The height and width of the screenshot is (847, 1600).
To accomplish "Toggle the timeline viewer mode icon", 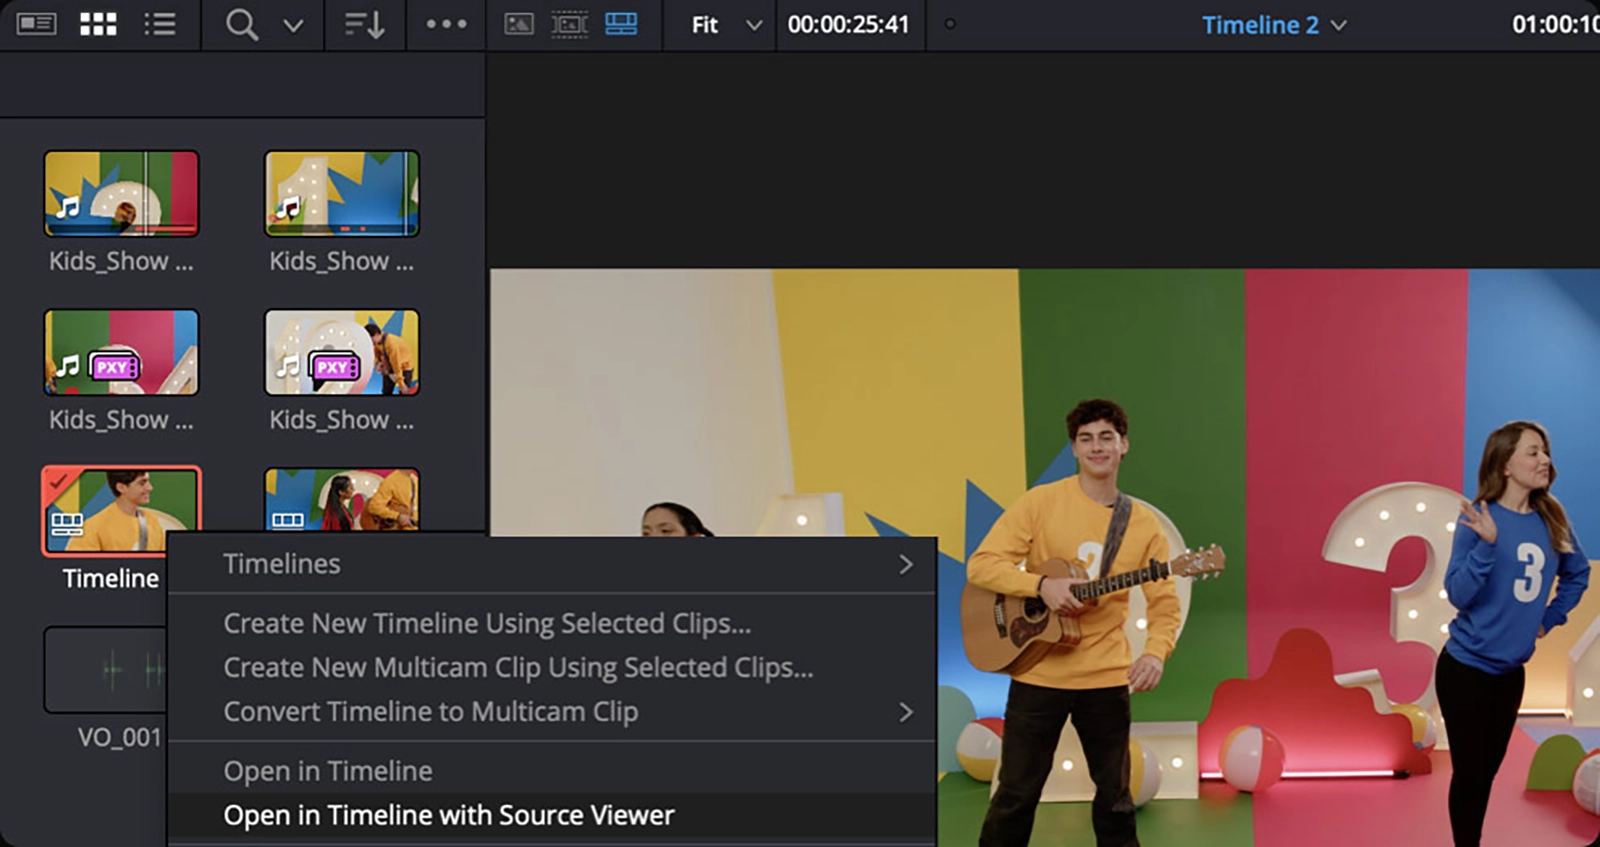I will (621, 24).
